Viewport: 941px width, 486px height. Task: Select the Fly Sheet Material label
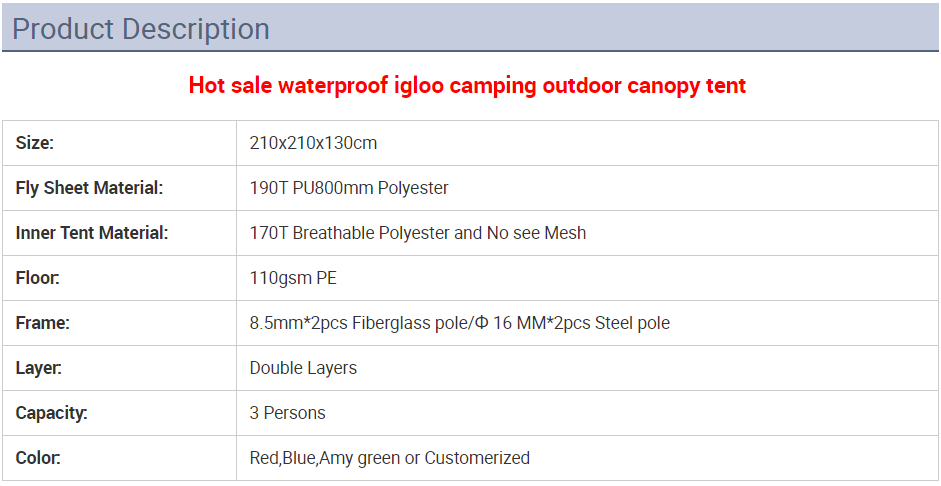[89, 188]
